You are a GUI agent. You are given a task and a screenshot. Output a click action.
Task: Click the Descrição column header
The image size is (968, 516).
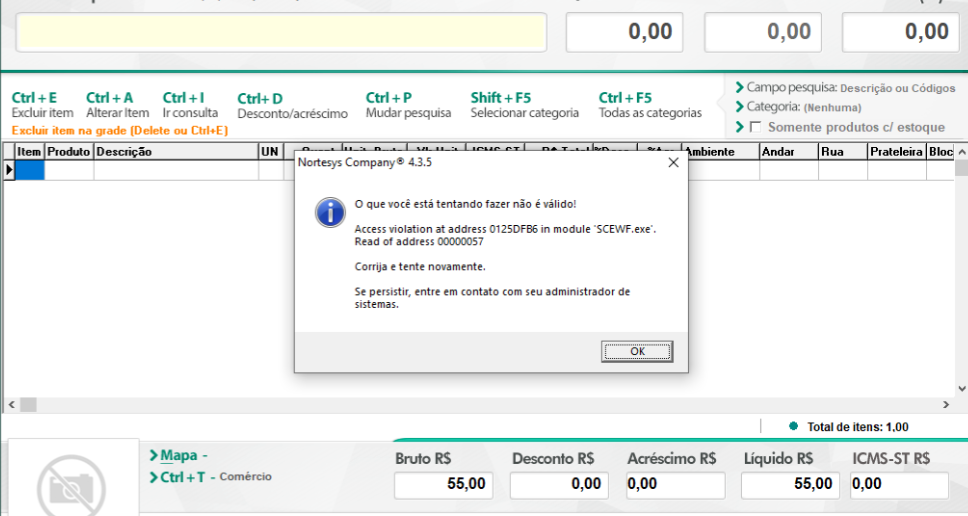coord(175,152)
